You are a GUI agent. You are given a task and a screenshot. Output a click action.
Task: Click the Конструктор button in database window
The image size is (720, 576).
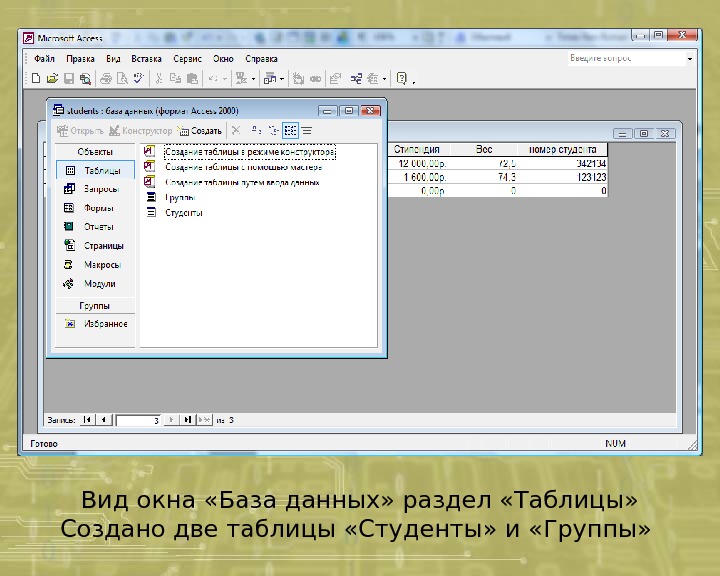141,131
